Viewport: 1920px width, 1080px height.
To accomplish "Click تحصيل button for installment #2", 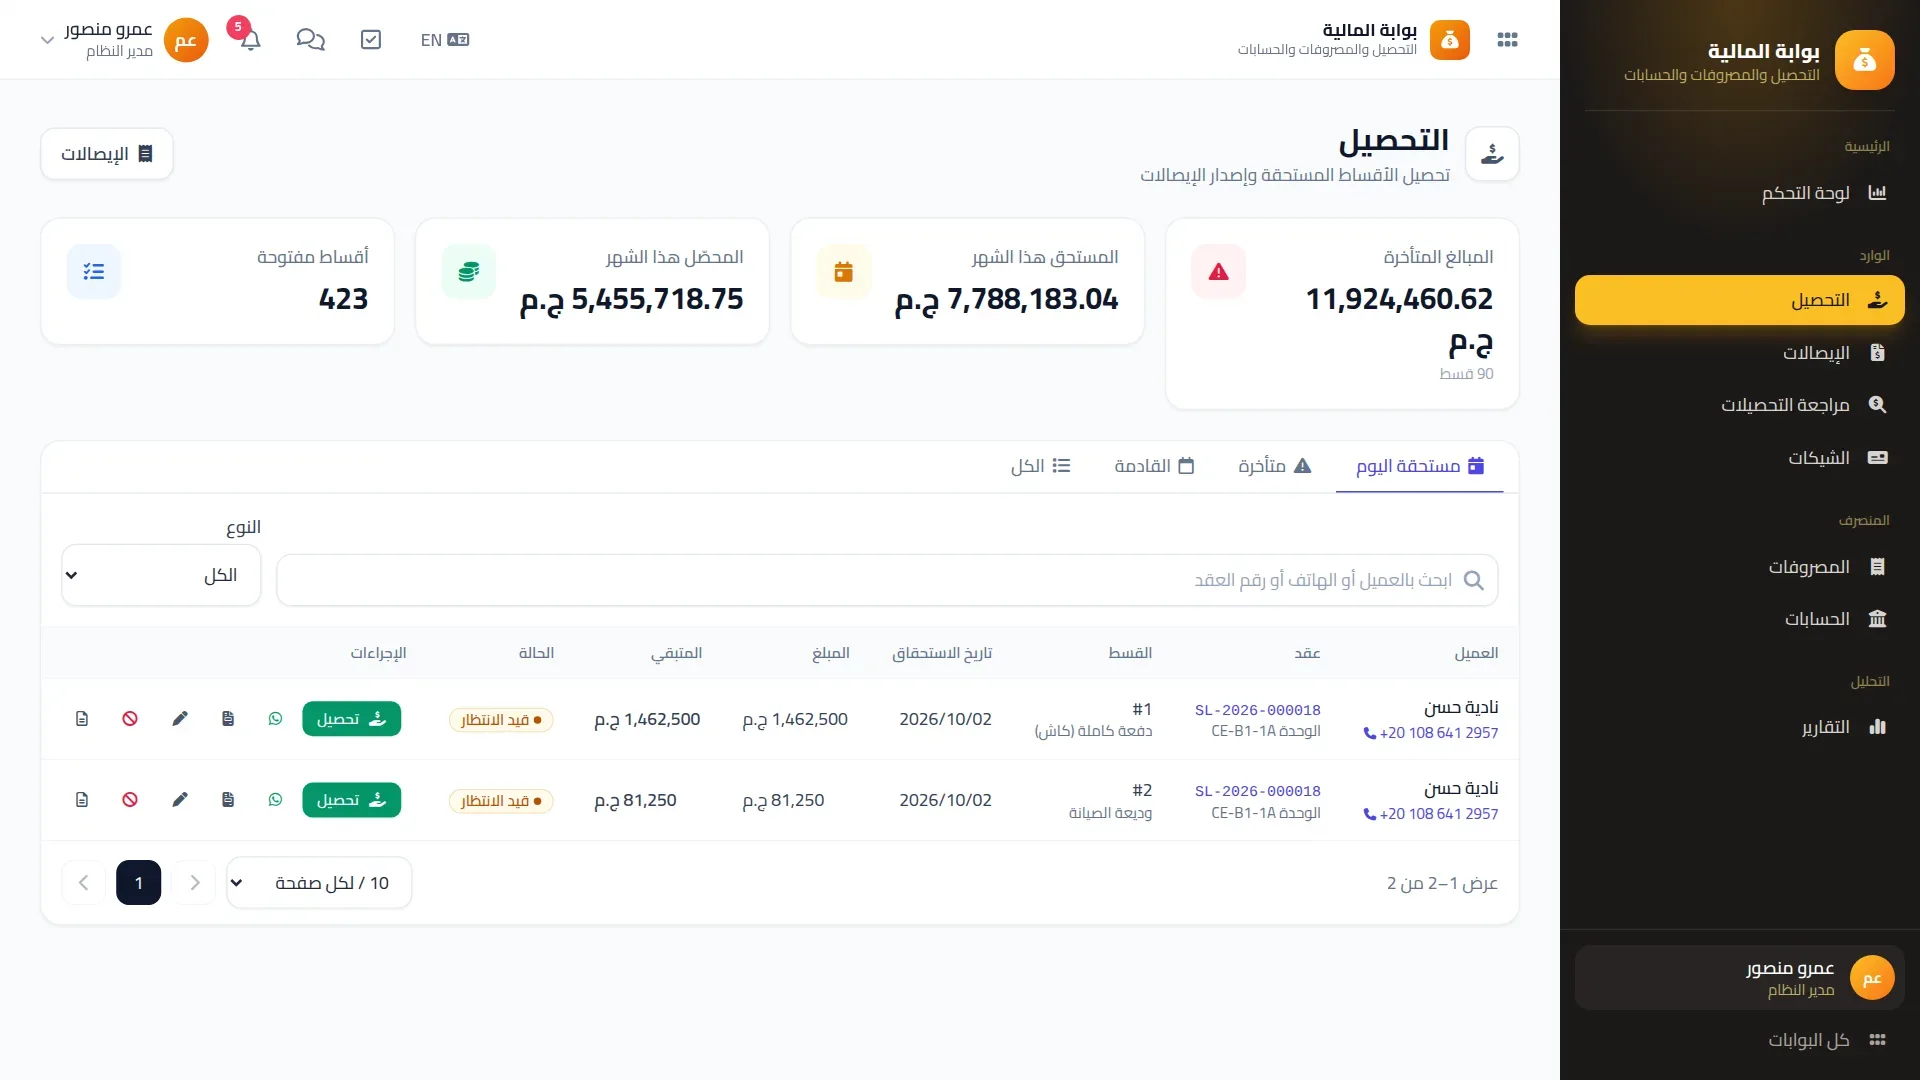I will (352, 800).
